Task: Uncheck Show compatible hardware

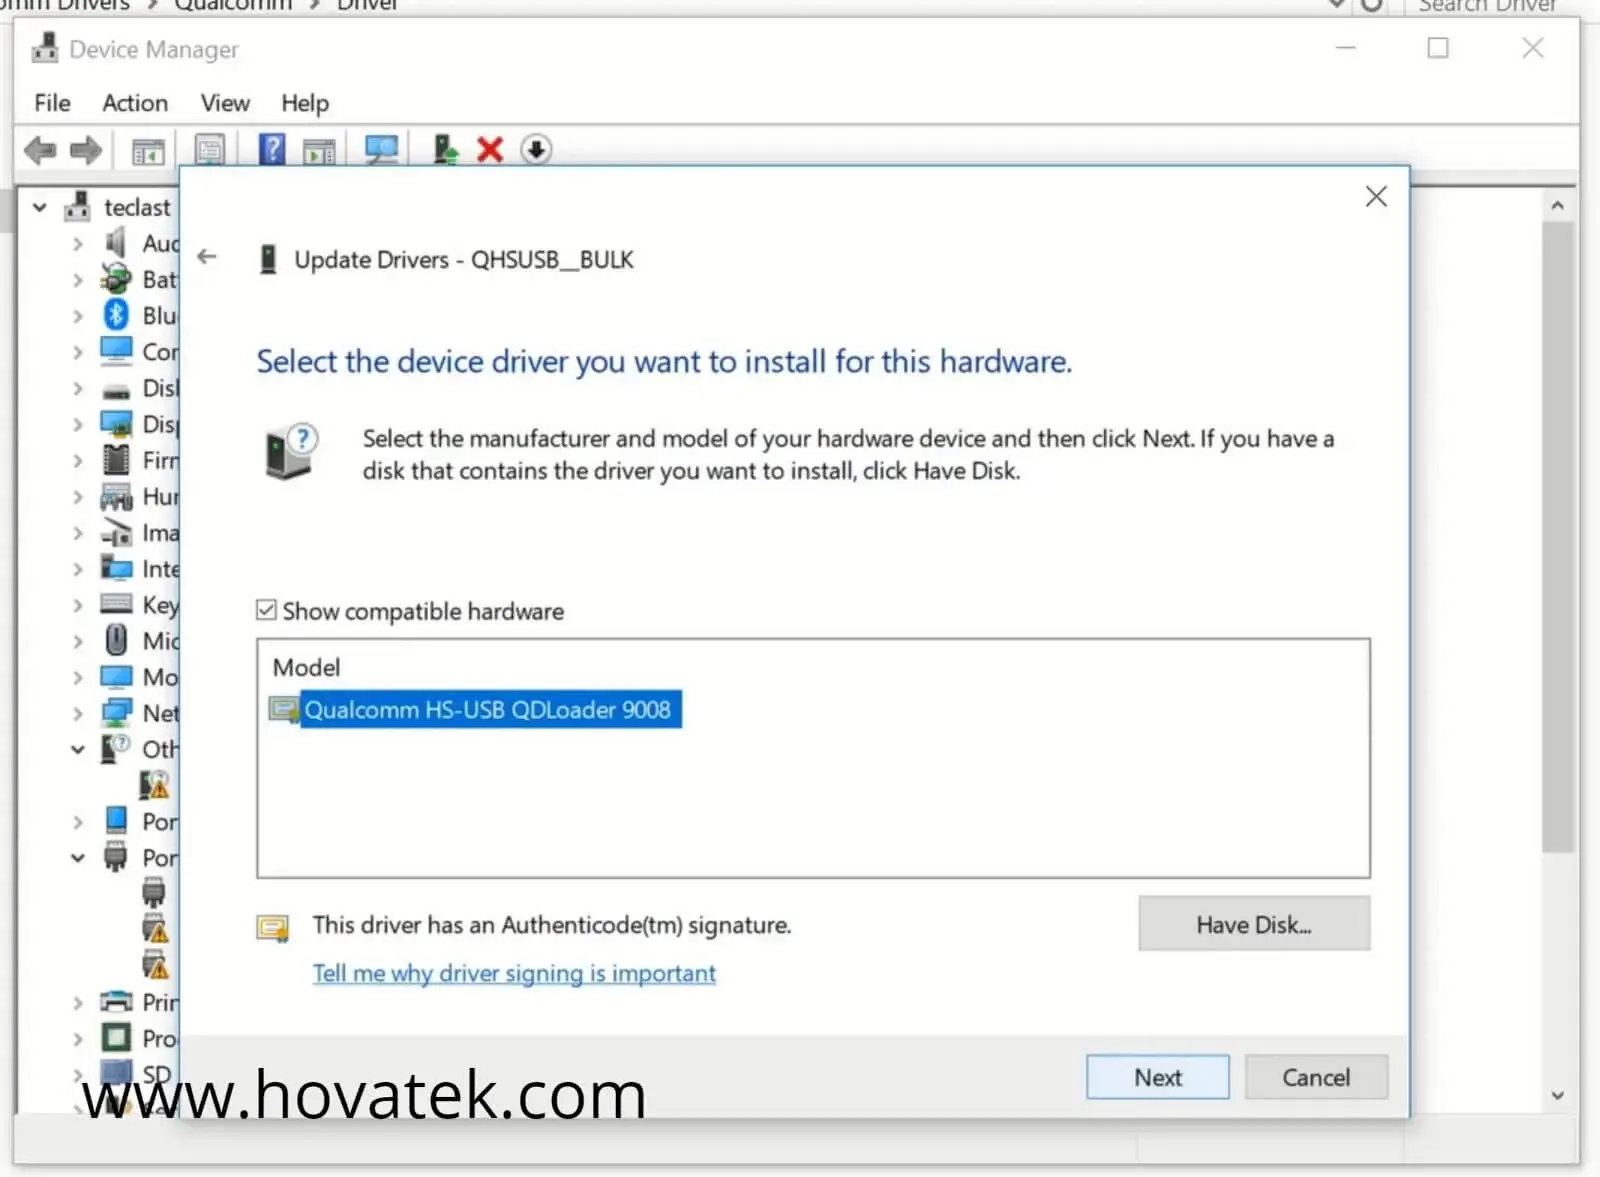Action: click(266, 610)
